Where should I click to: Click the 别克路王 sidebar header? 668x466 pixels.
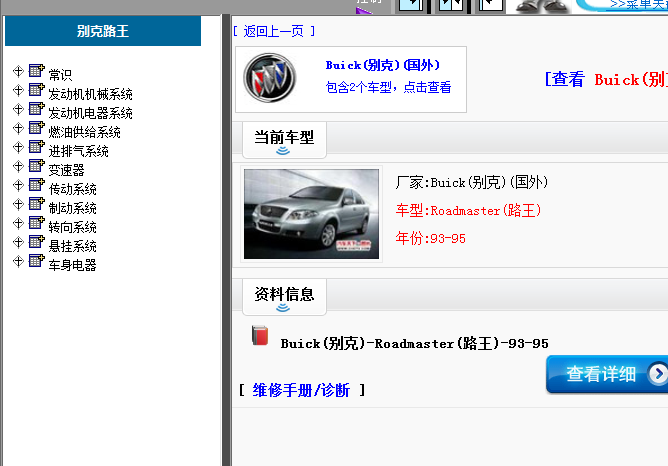[103, 31]
